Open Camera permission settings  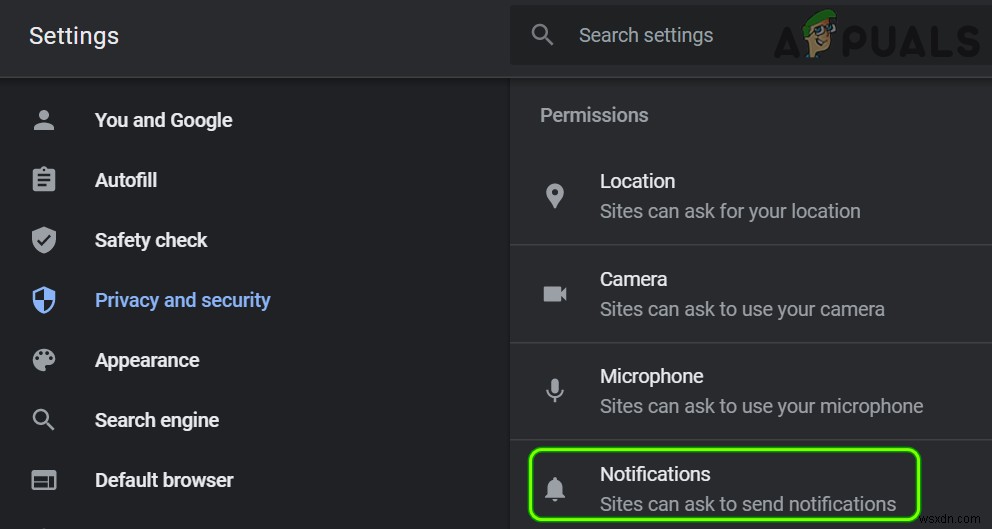(742, 294)
